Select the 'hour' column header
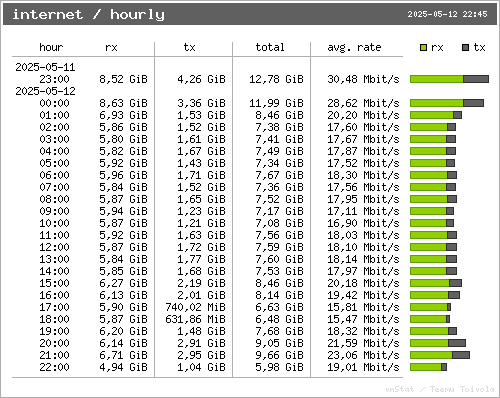The image size is (500, 398). pos(51,47)
